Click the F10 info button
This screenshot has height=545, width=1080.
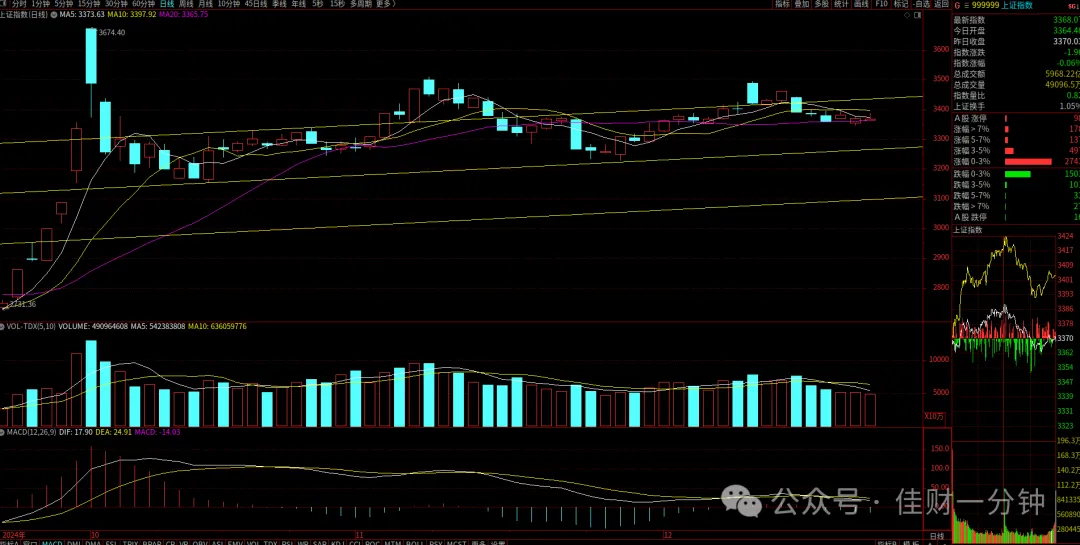pyautogui.click(x=881, y=4)
